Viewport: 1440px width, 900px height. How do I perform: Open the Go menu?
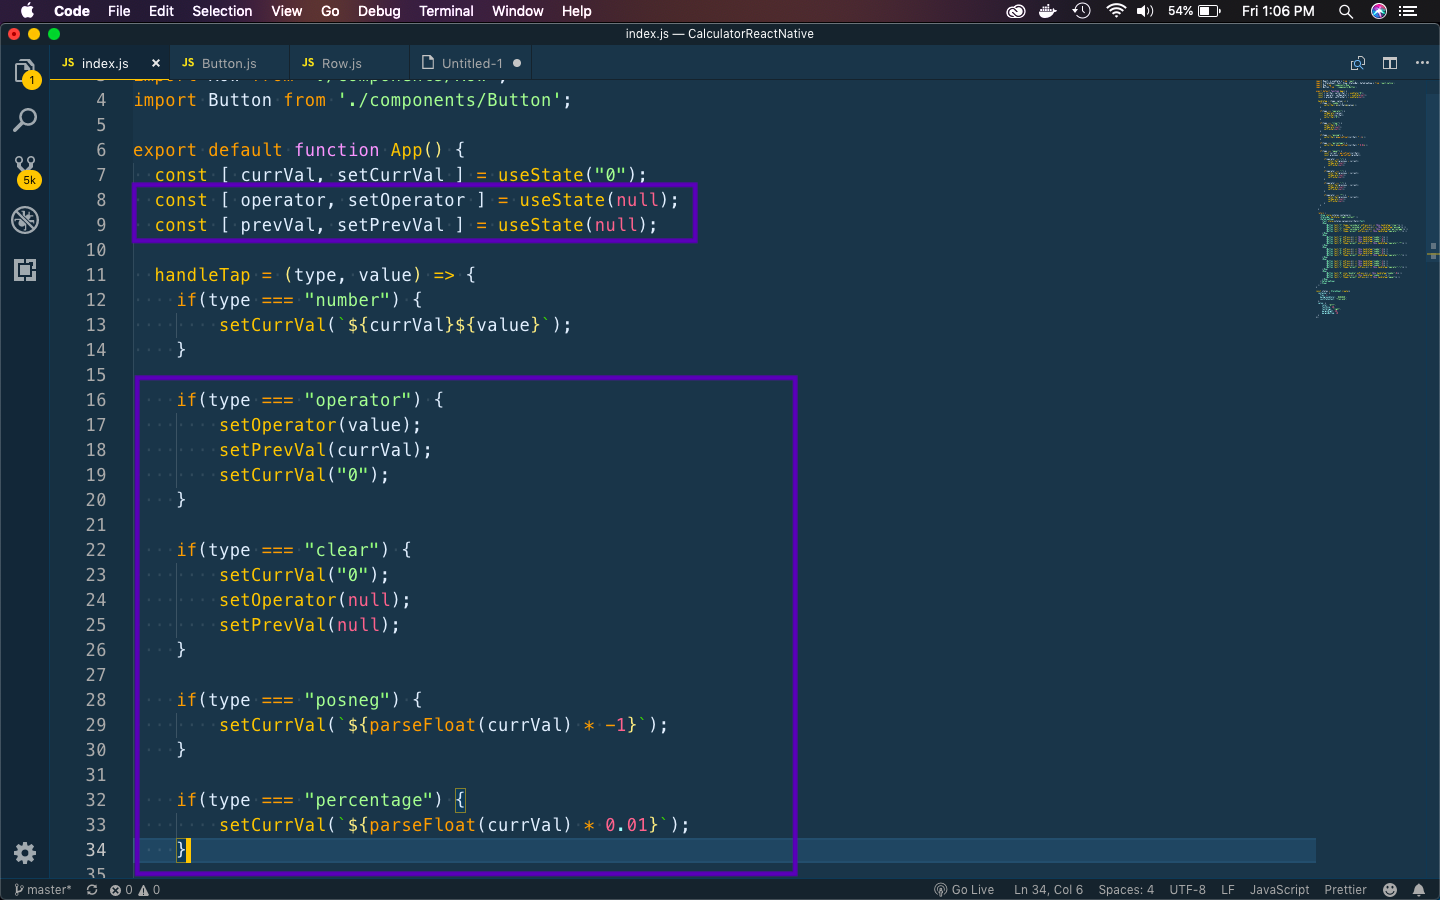click(330, 11)
